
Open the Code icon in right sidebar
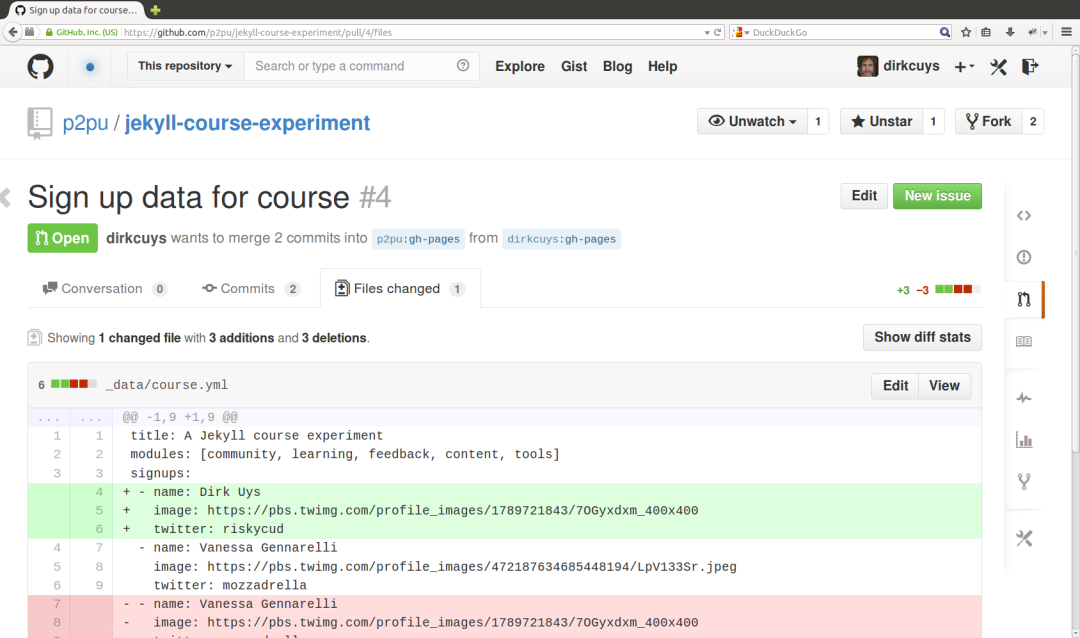pos(1023,216)
